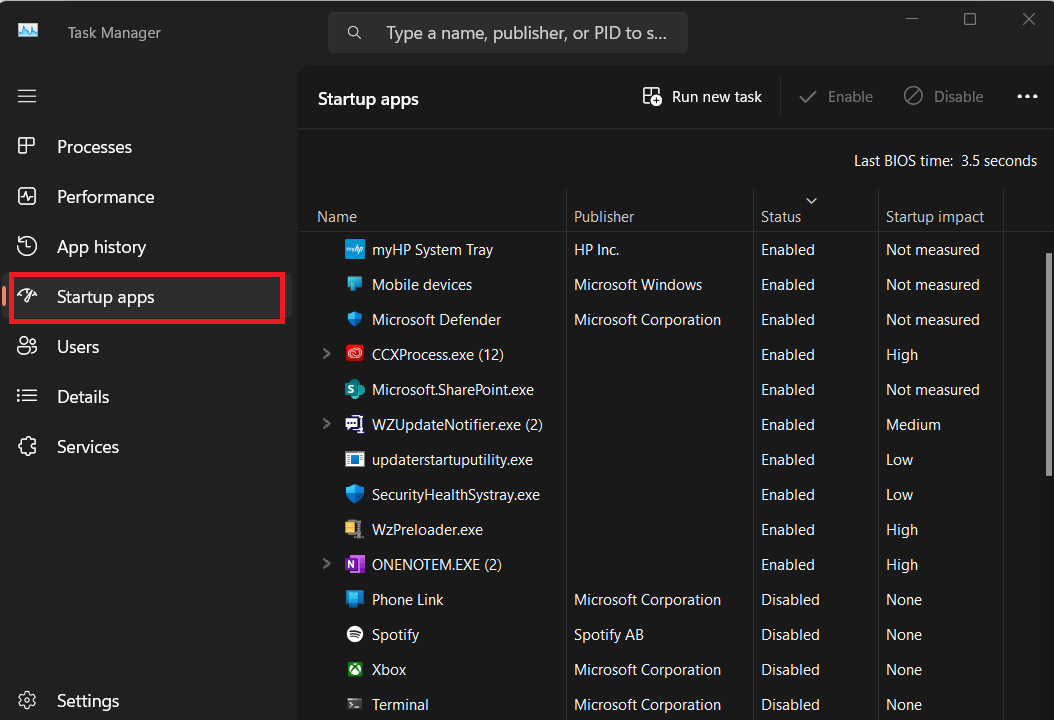This screenshot has height=720, width=1054.
Task: Click the ONENOTEM.EXE OneNote icon
Action: click(354, 564)
